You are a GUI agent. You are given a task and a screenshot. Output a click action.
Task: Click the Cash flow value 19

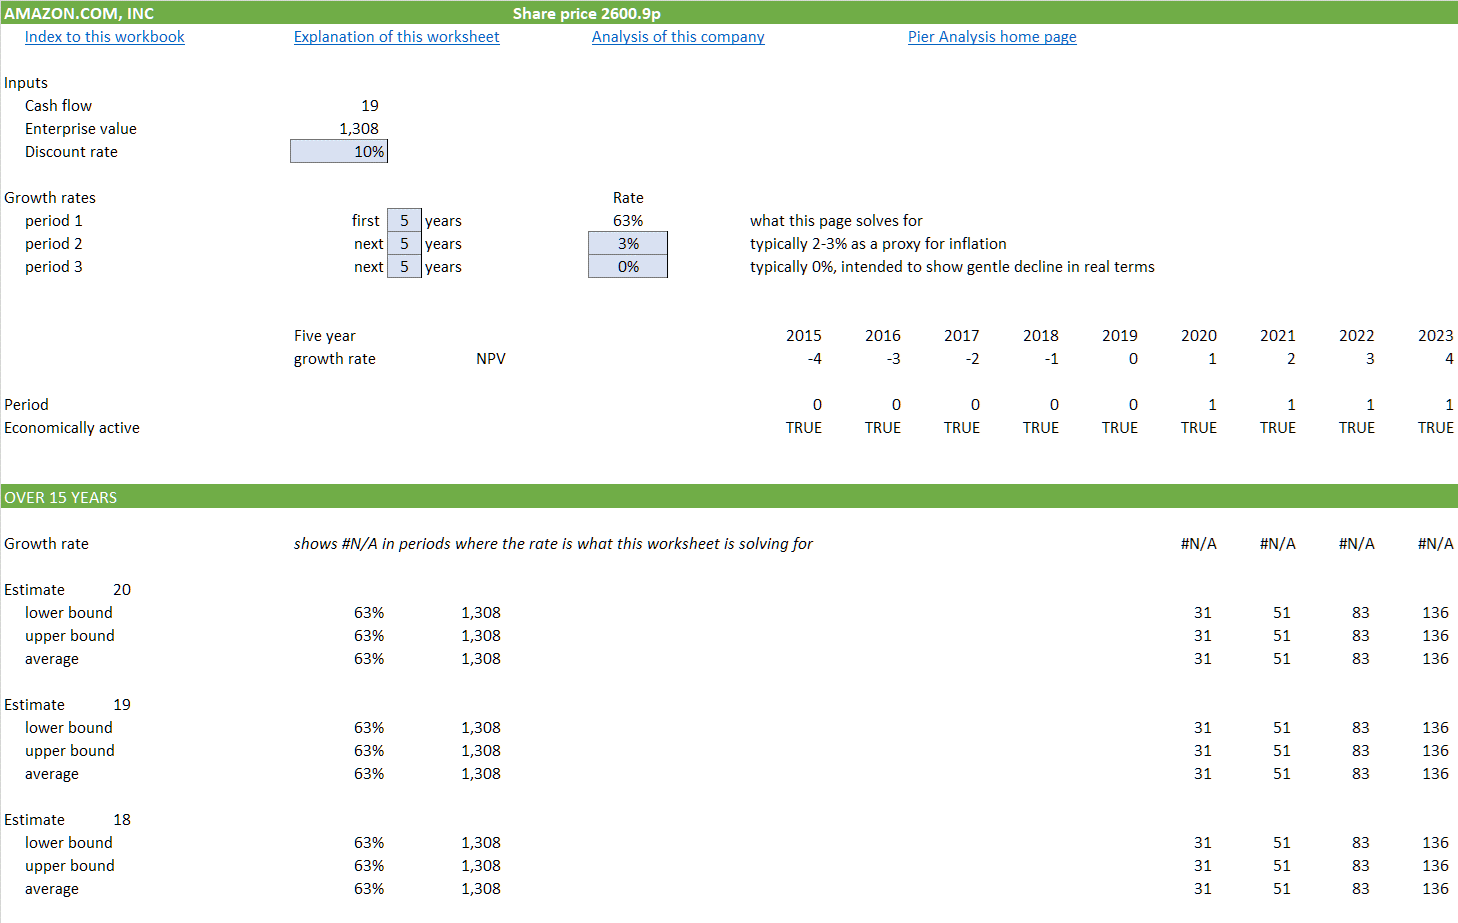pos(370,105)
